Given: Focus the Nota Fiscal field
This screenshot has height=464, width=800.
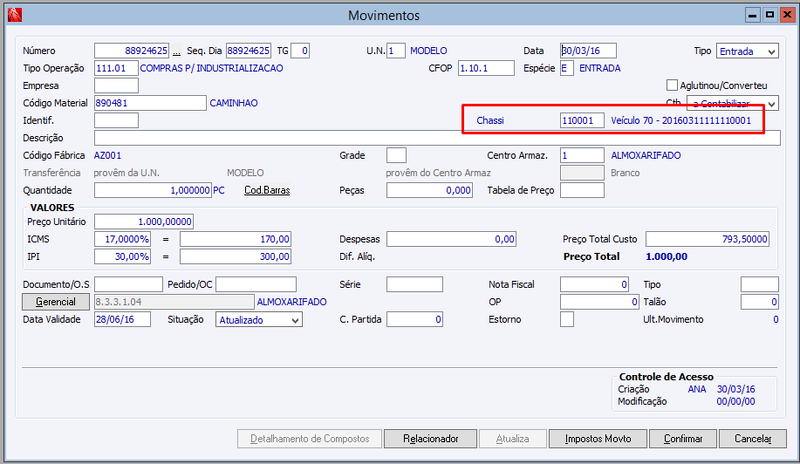Looking at the screenshot, I should (594, 284).
